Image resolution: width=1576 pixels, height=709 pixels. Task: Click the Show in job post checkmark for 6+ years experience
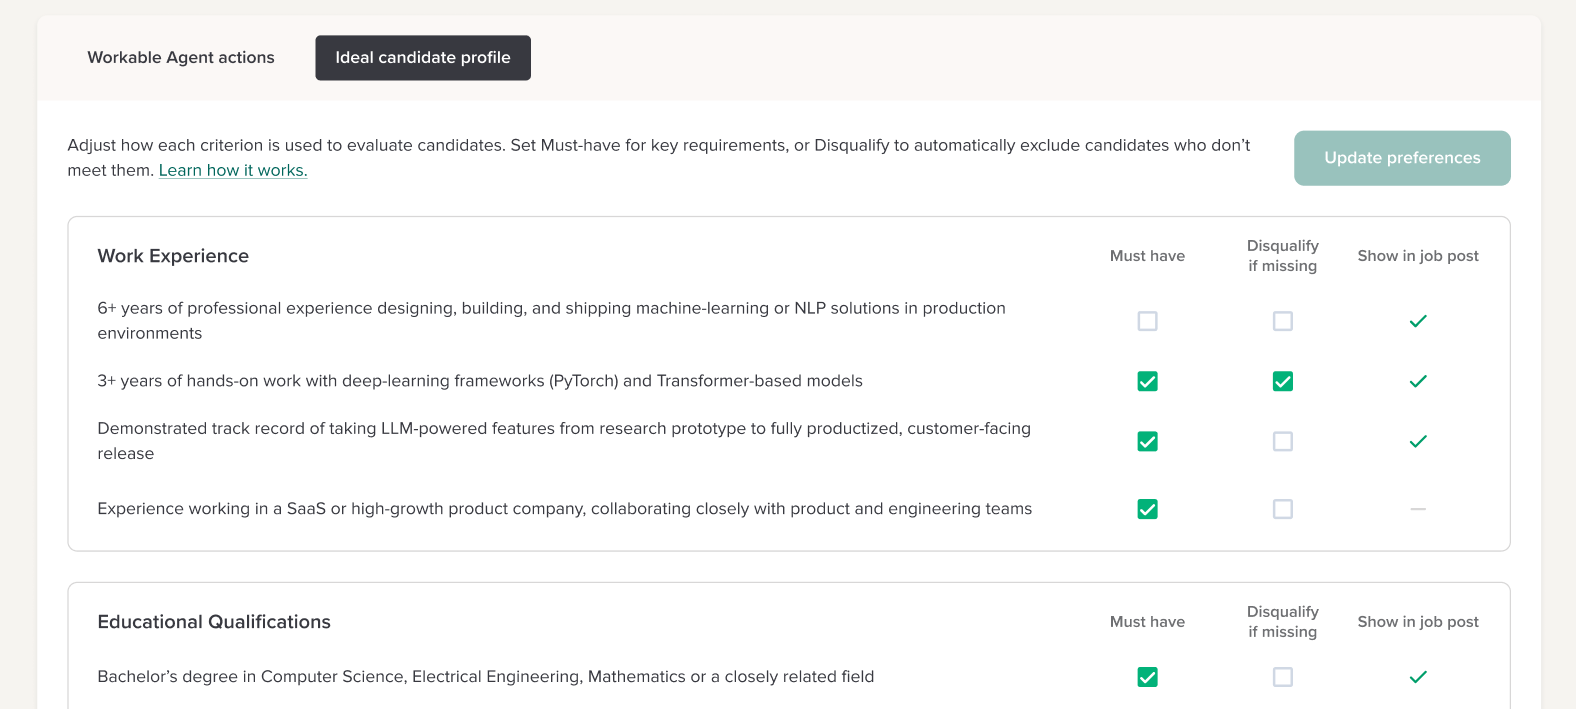pos(1417,321)
